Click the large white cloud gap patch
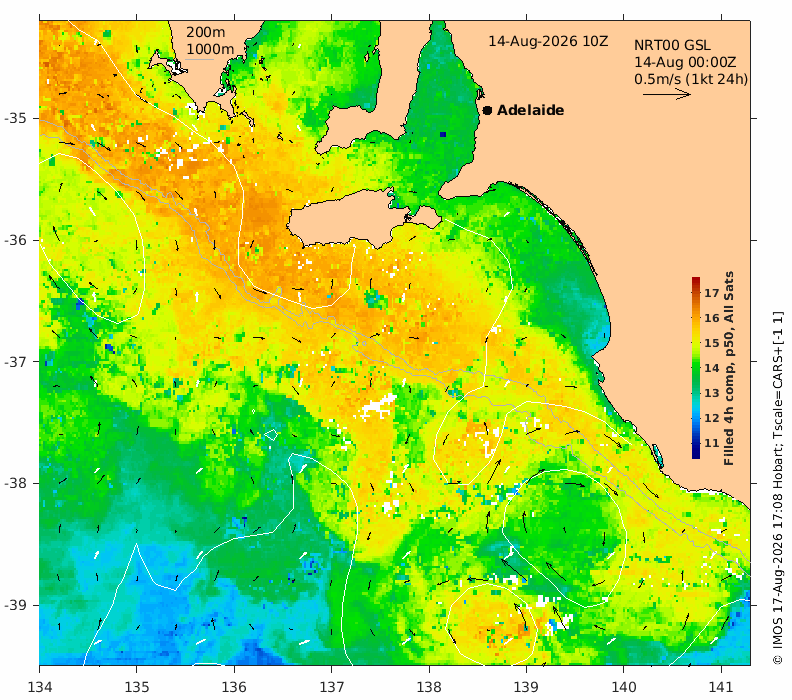Screen dimensions: 792x700 pyautogui.click(x=378, y=407)
